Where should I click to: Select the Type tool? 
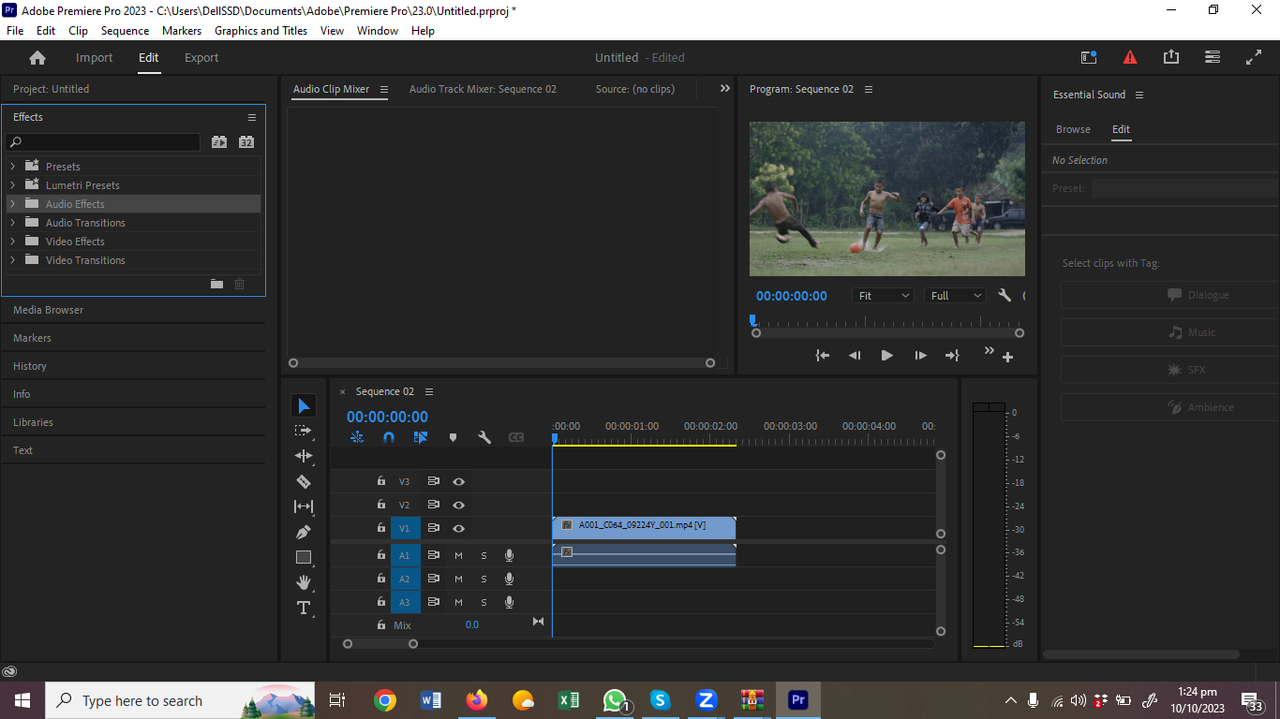pos(304,608)
